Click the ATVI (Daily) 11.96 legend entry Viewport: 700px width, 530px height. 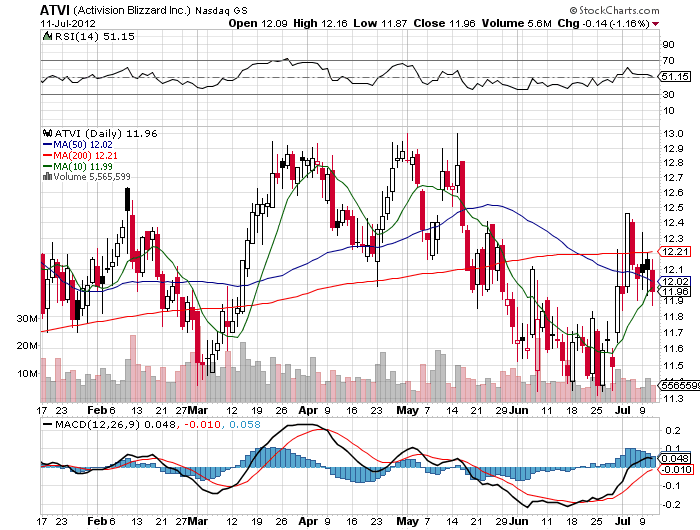106,133
